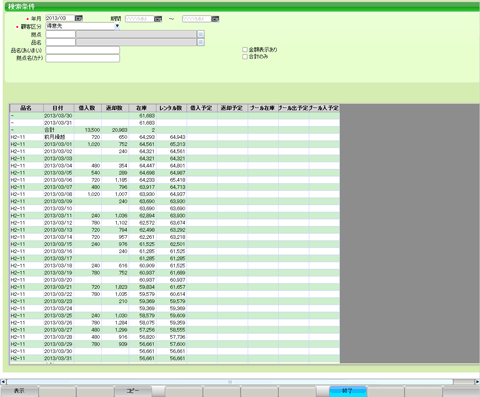
Task: Click the 拠点 code input box
Action: click(x=61, y=34)
